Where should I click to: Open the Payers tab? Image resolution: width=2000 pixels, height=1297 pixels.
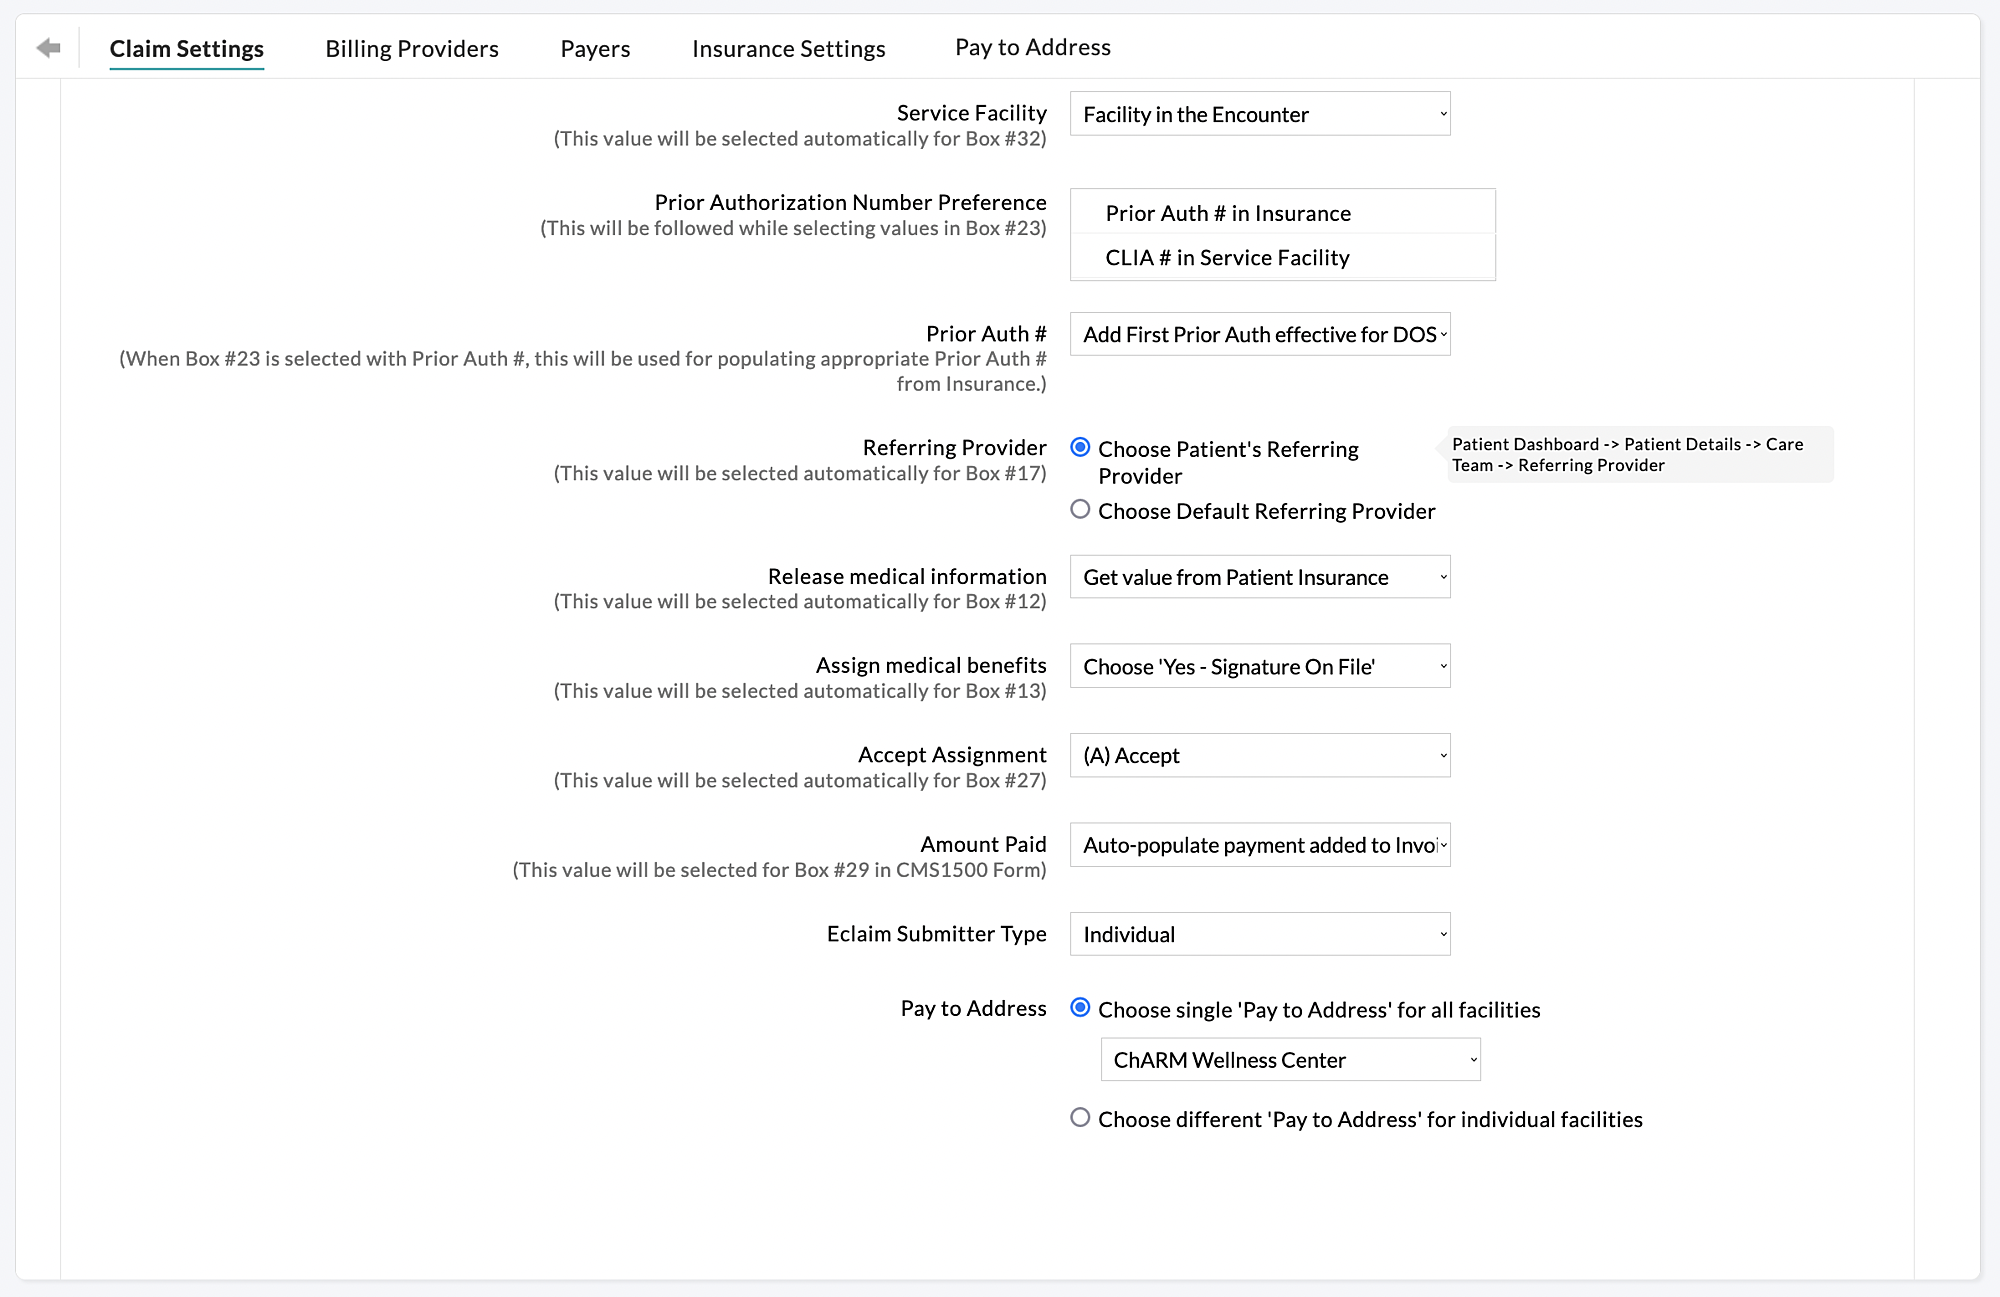point(595,48)
